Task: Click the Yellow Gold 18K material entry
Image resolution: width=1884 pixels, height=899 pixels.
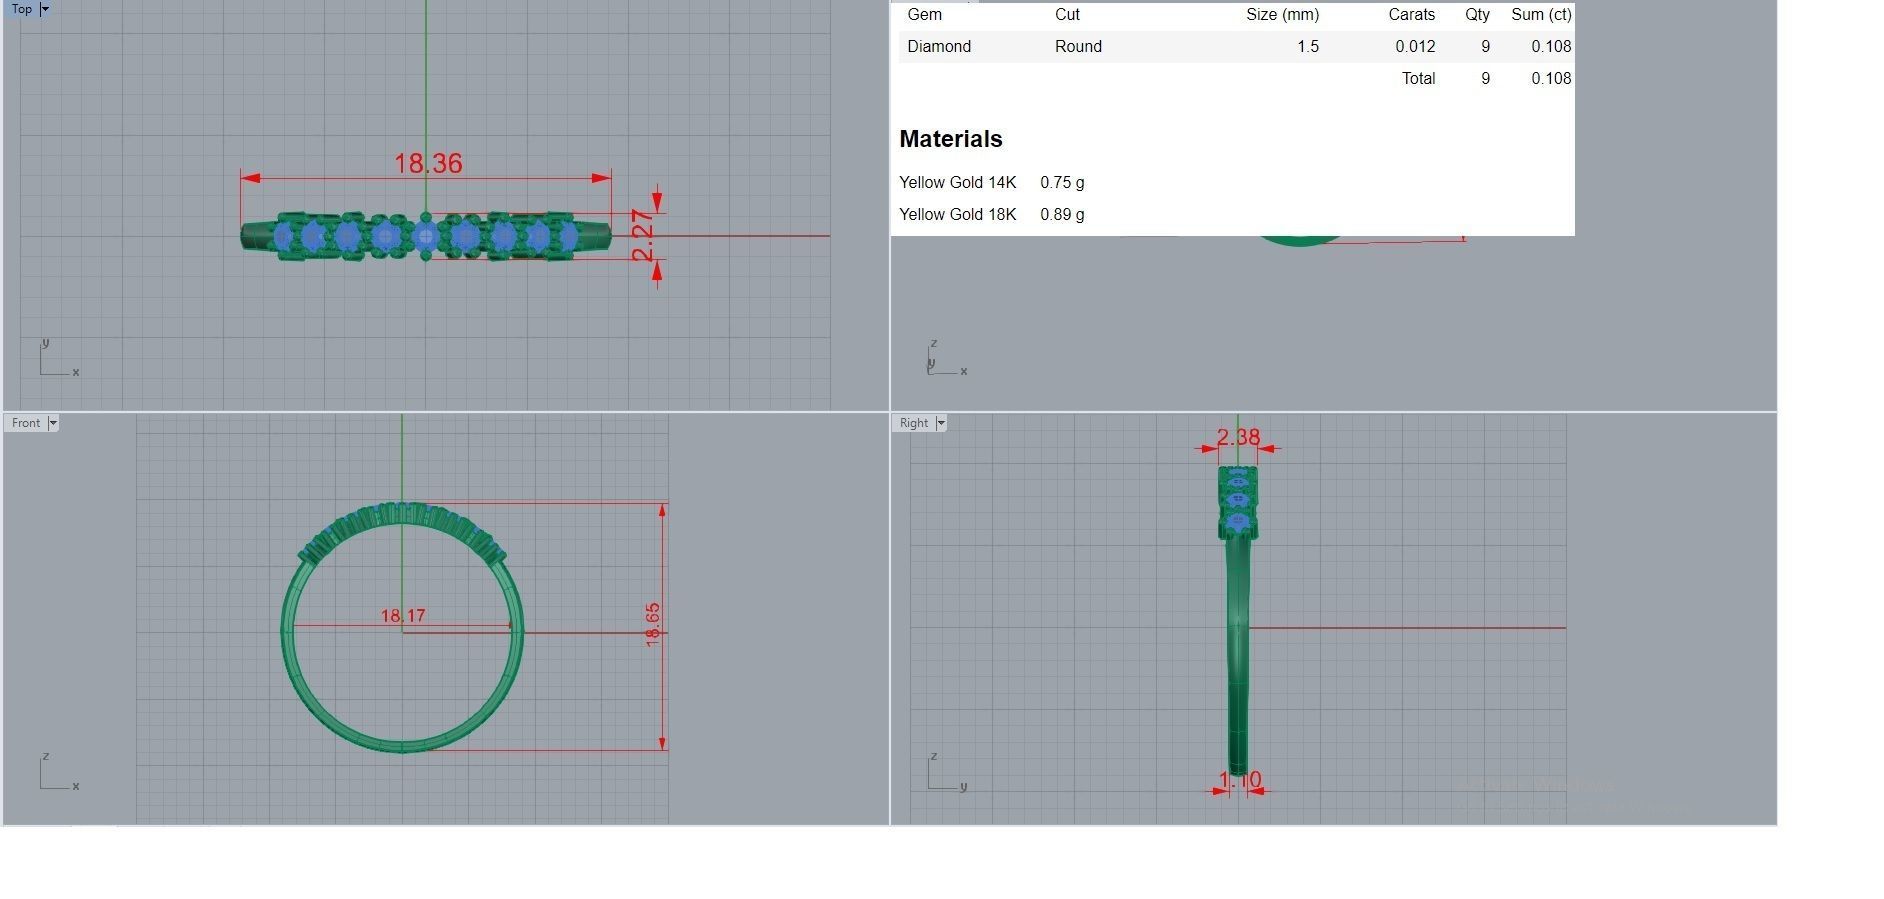Action: tap(957, 214)
